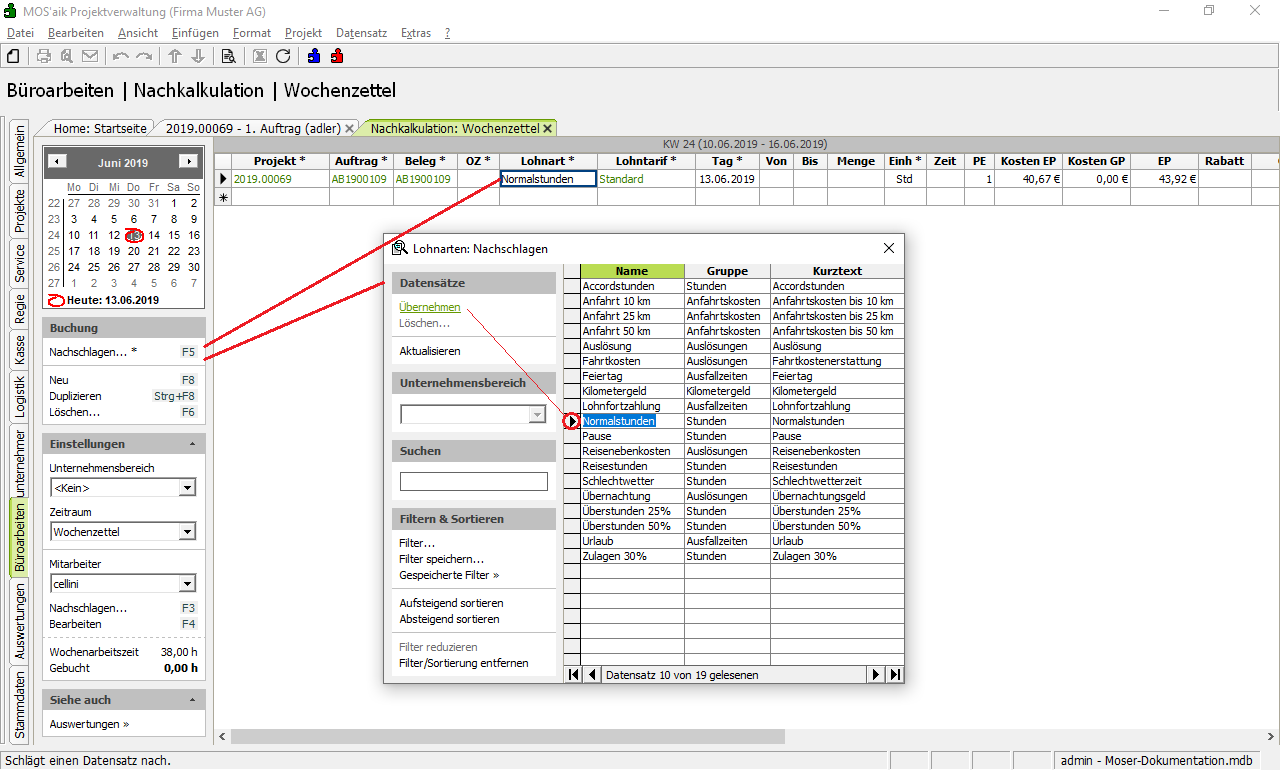Switch to the Home: Startseite tab
Viewport: 1280px width, 770px height.
[x=100, y=129]
